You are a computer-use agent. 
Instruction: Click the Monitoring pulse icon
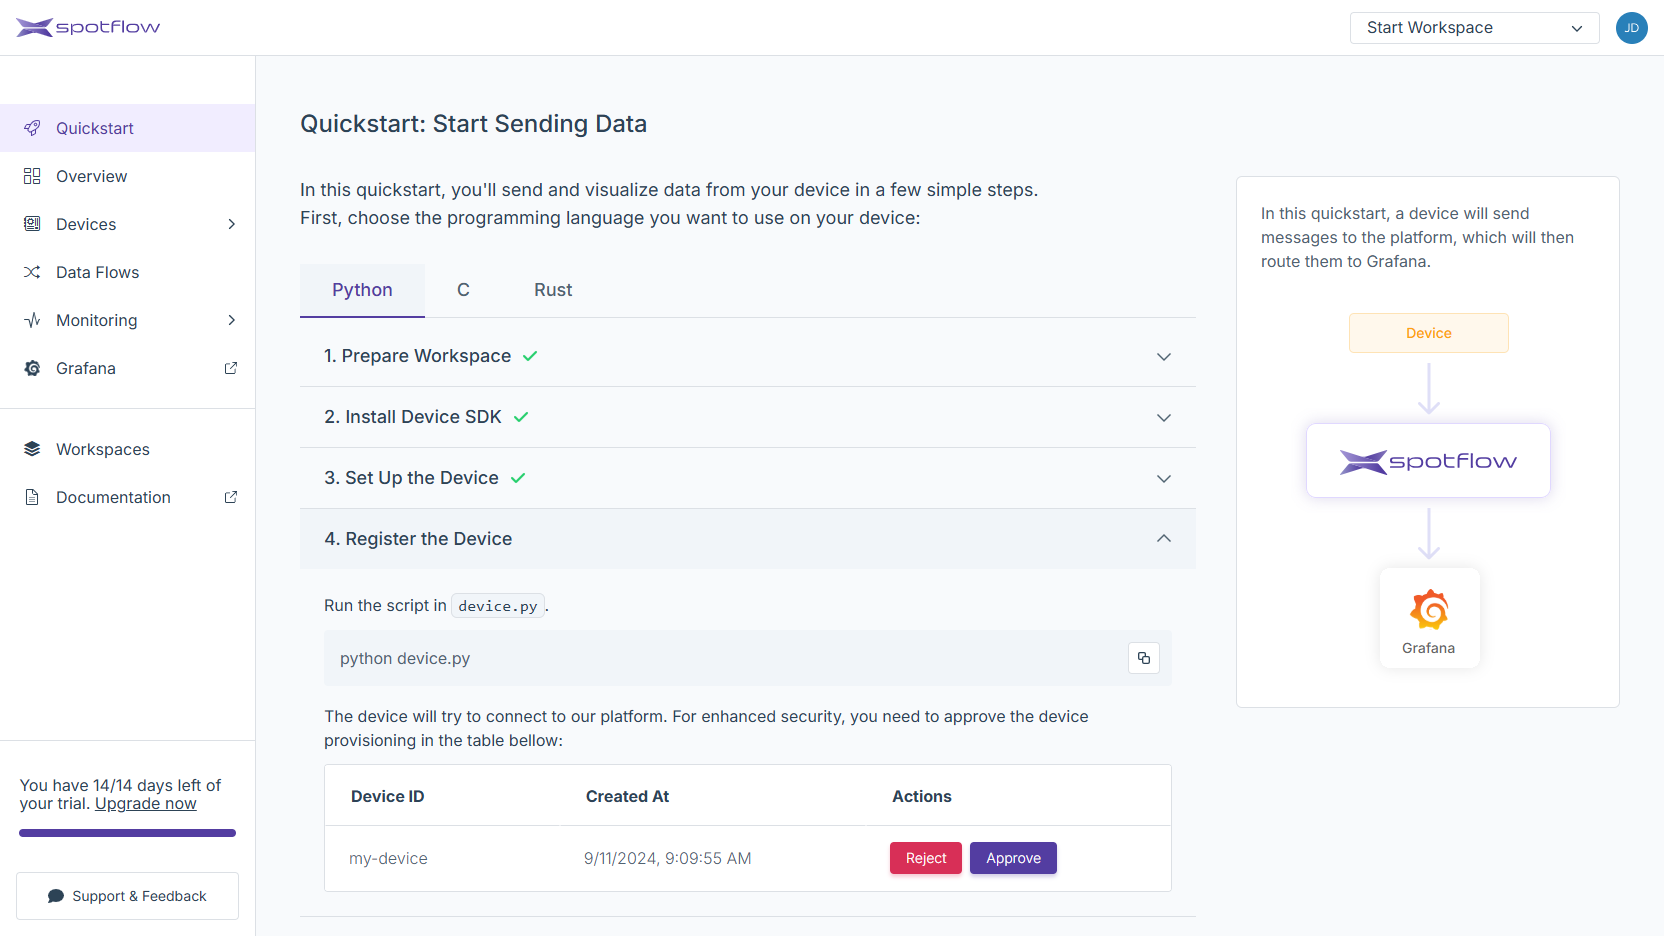click(32, 320)
